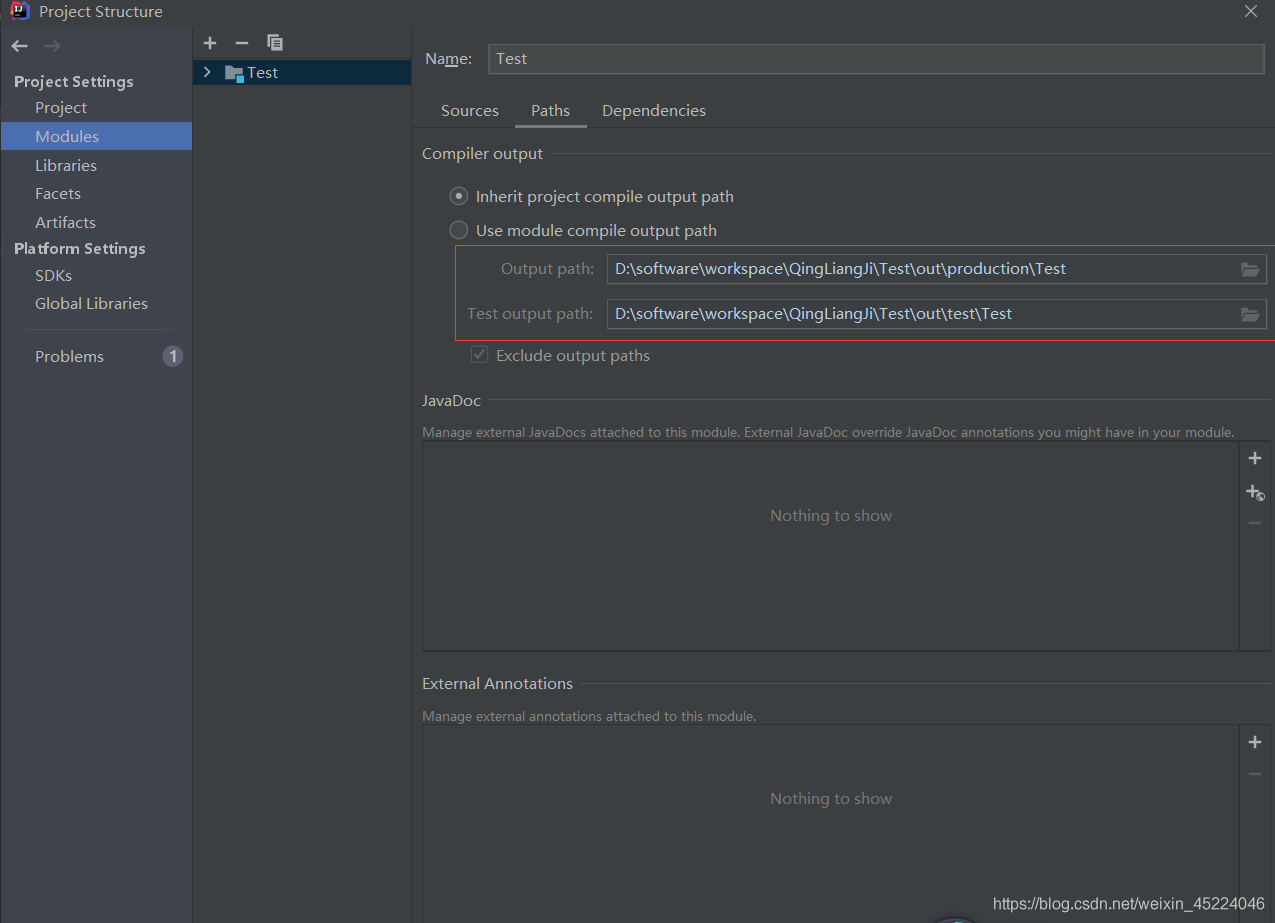The height and width of the screenshot is (923, 1275).
Task: Go to SDKs under Platform Settings
Action: click(x=53, y=275)
